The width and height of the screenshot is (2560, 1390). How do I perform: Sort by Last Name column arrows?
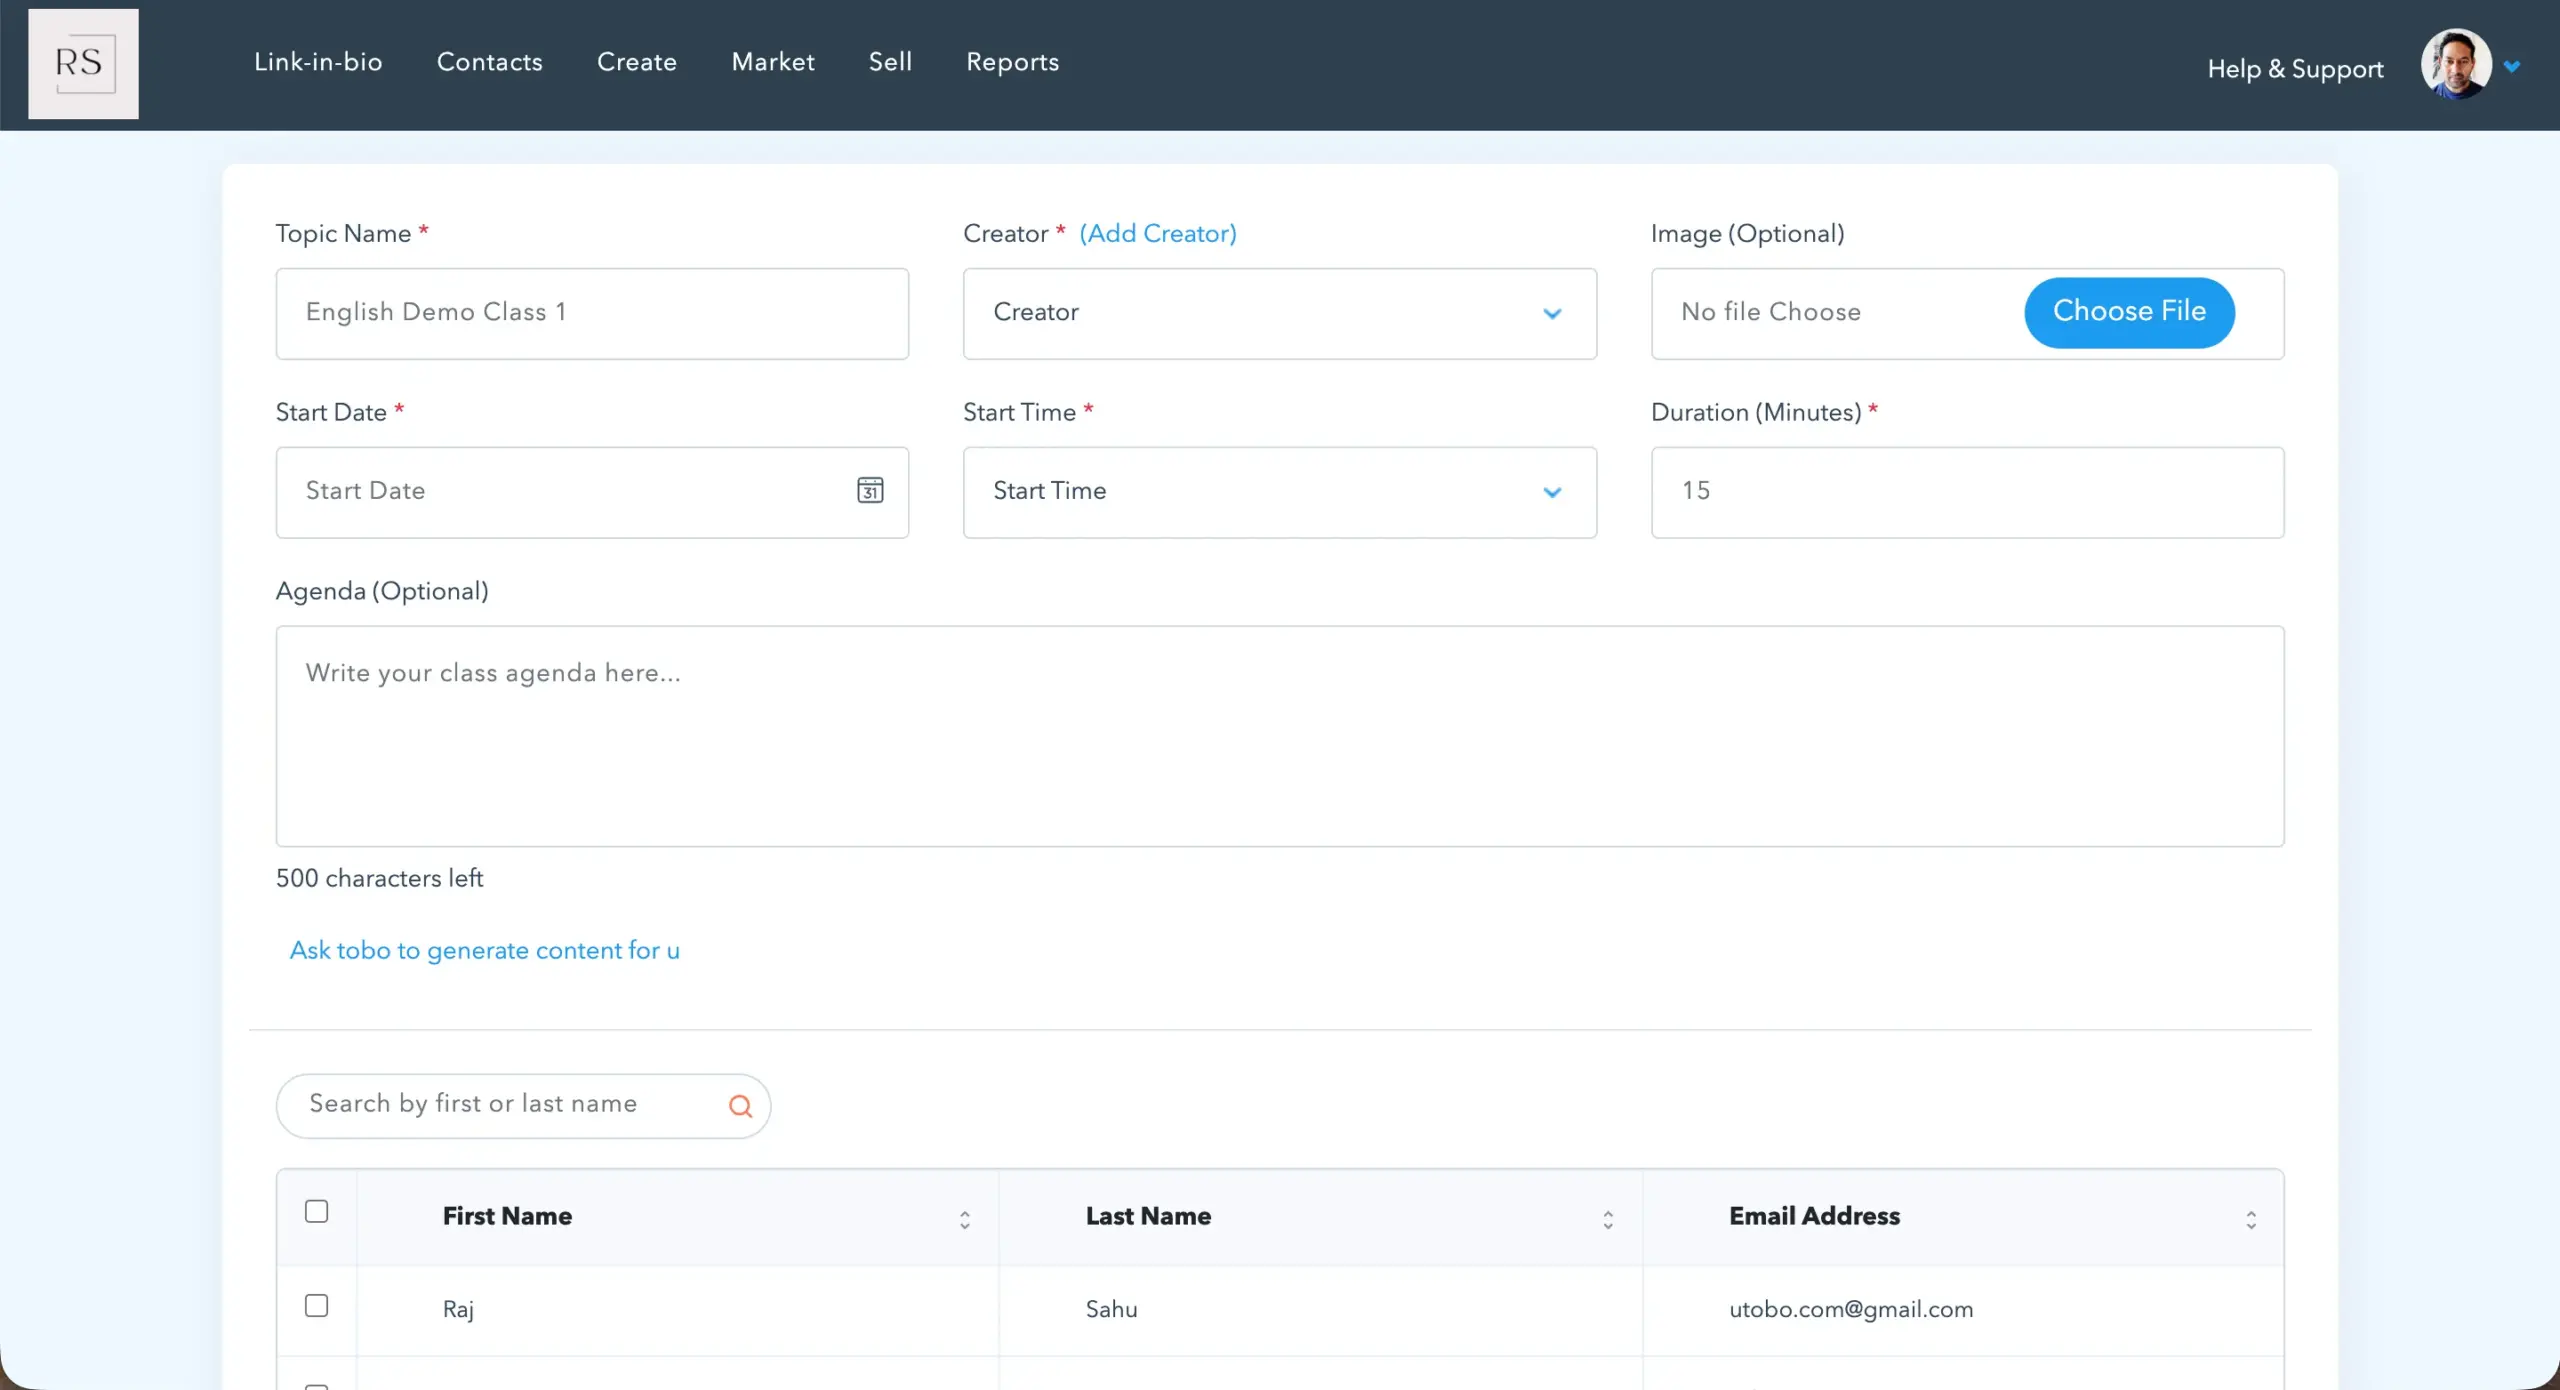point(1608,1220)
